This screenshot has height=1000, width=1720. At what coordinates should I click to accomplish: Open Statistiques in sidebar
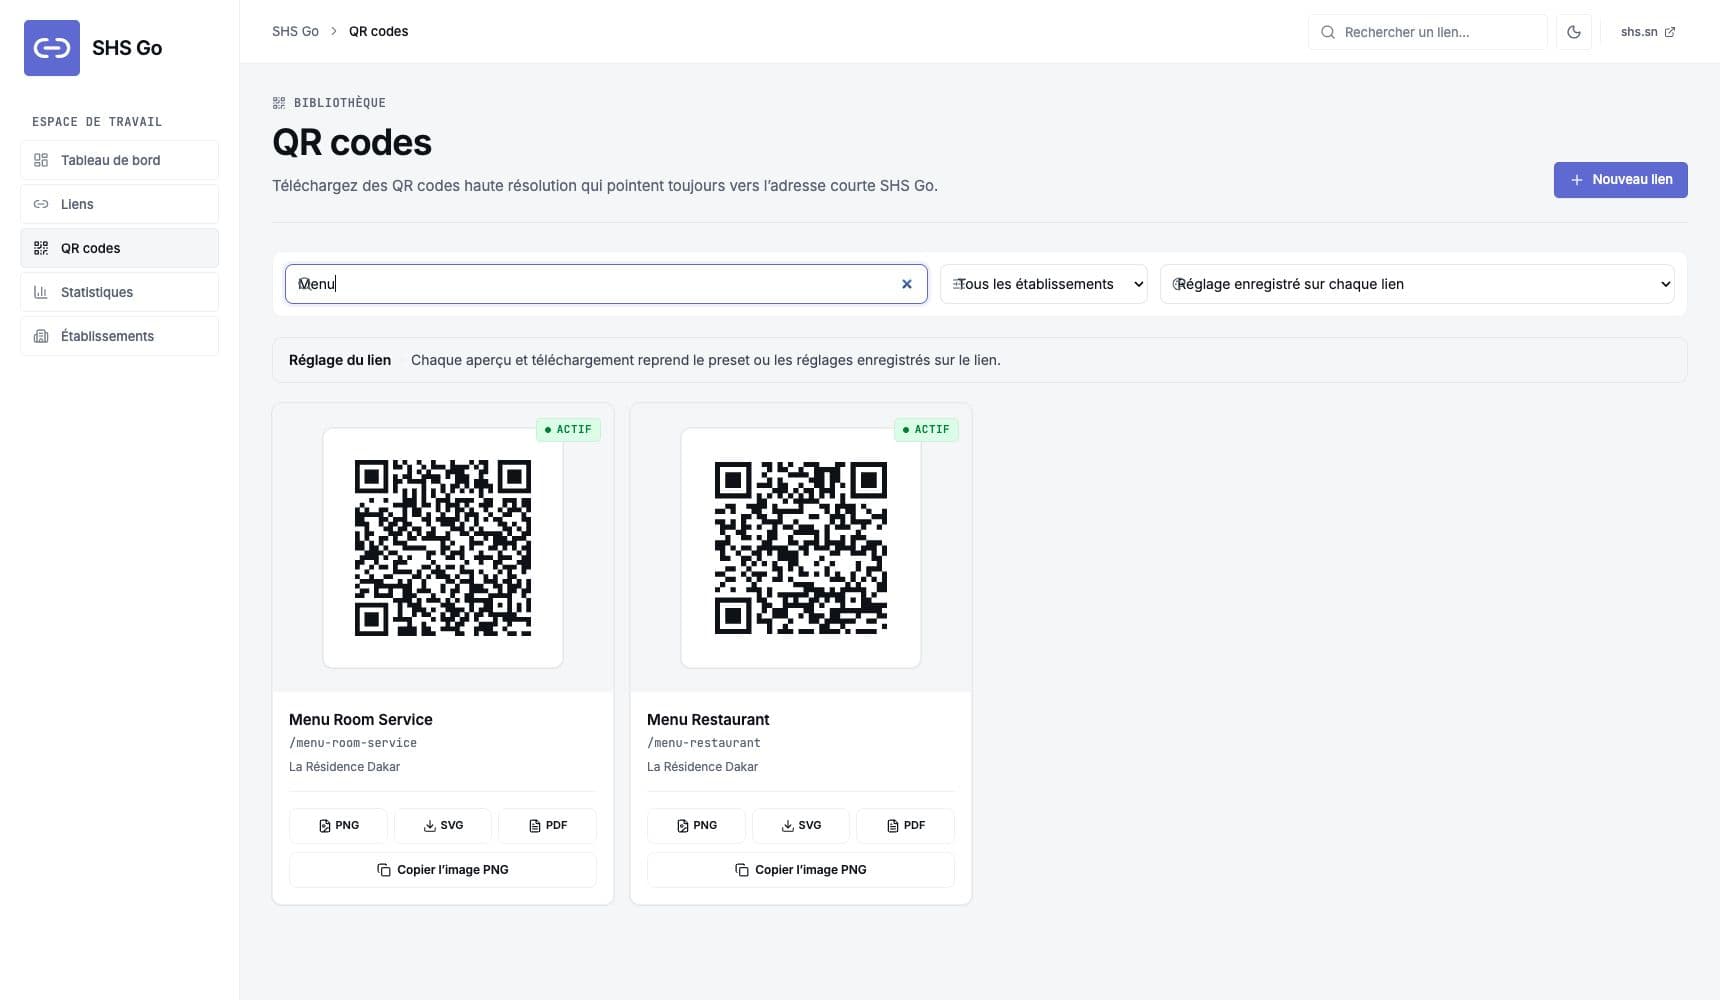[119, 292]
